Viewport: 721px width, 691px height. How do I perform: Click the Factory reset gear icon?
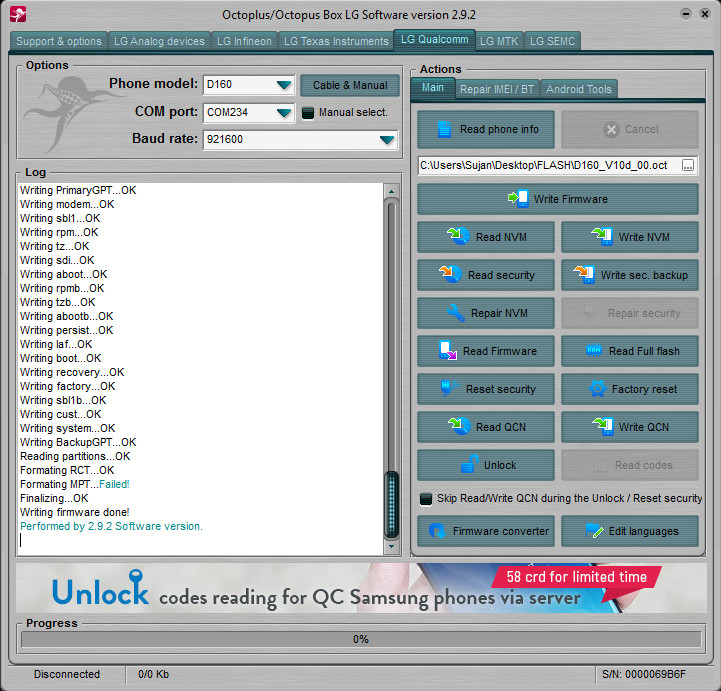[x=597, y=388]
